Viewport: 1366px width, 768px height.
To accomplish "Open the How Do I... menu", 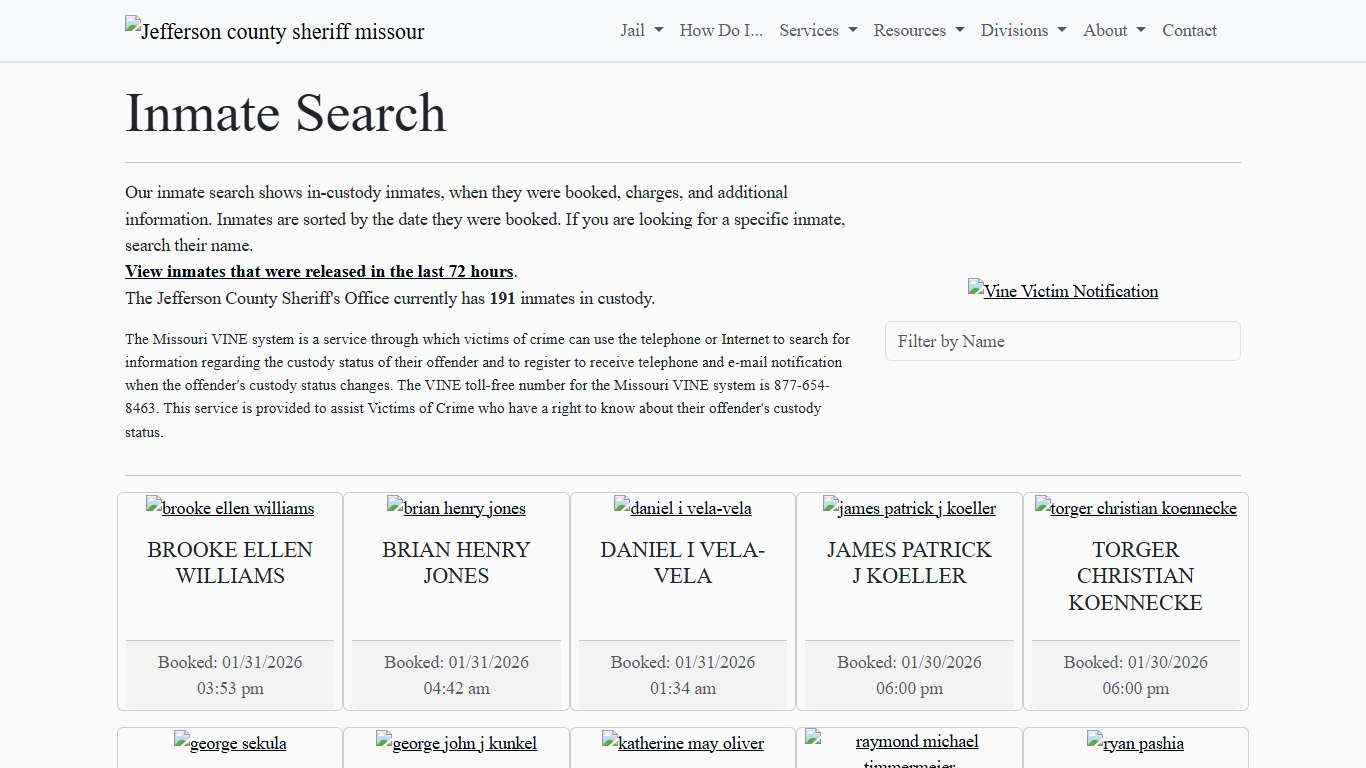I will [720, 30].
